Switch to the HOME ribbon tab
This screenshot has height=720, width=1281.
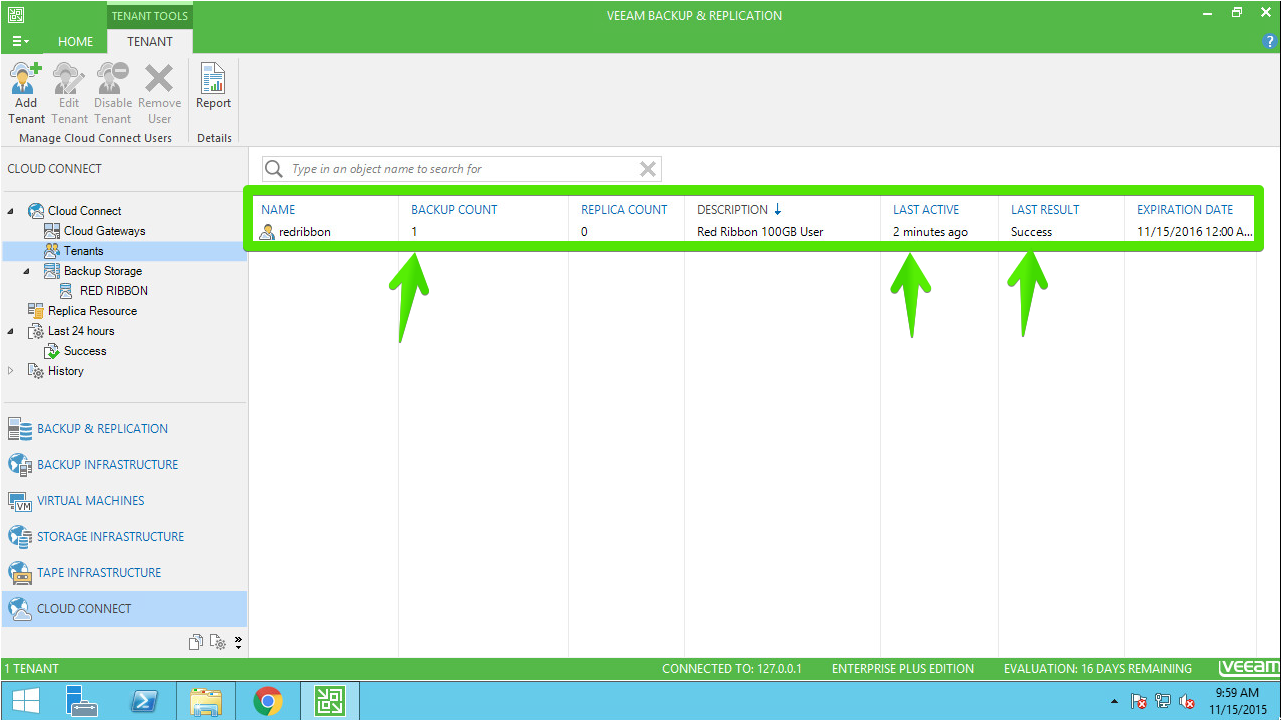[75, 42]
